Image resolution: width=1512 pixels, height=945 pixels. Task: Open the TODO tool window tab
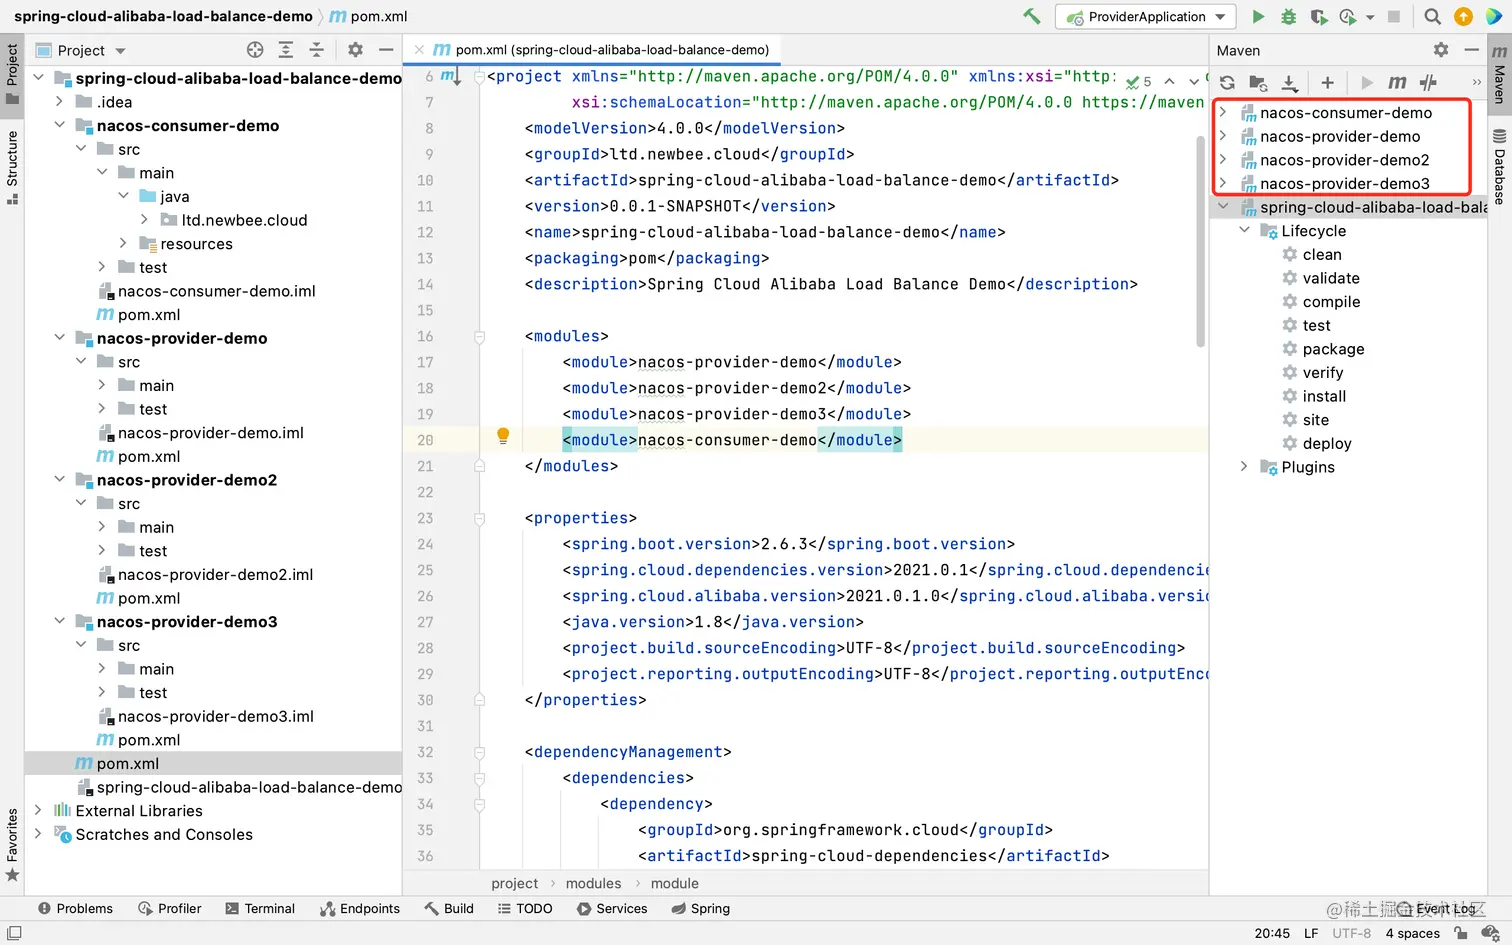pos(525,908)
